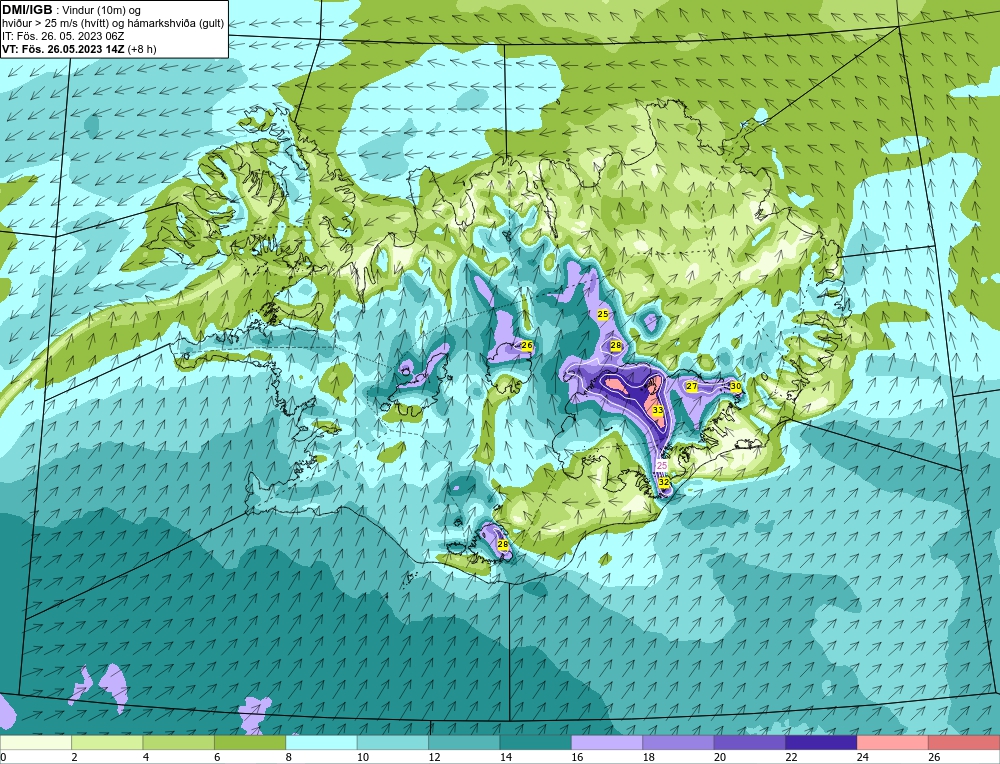Screen dimensions: 1000x764
Task: Click the yellow 33 maximum gust label
Action: [658, 410]
